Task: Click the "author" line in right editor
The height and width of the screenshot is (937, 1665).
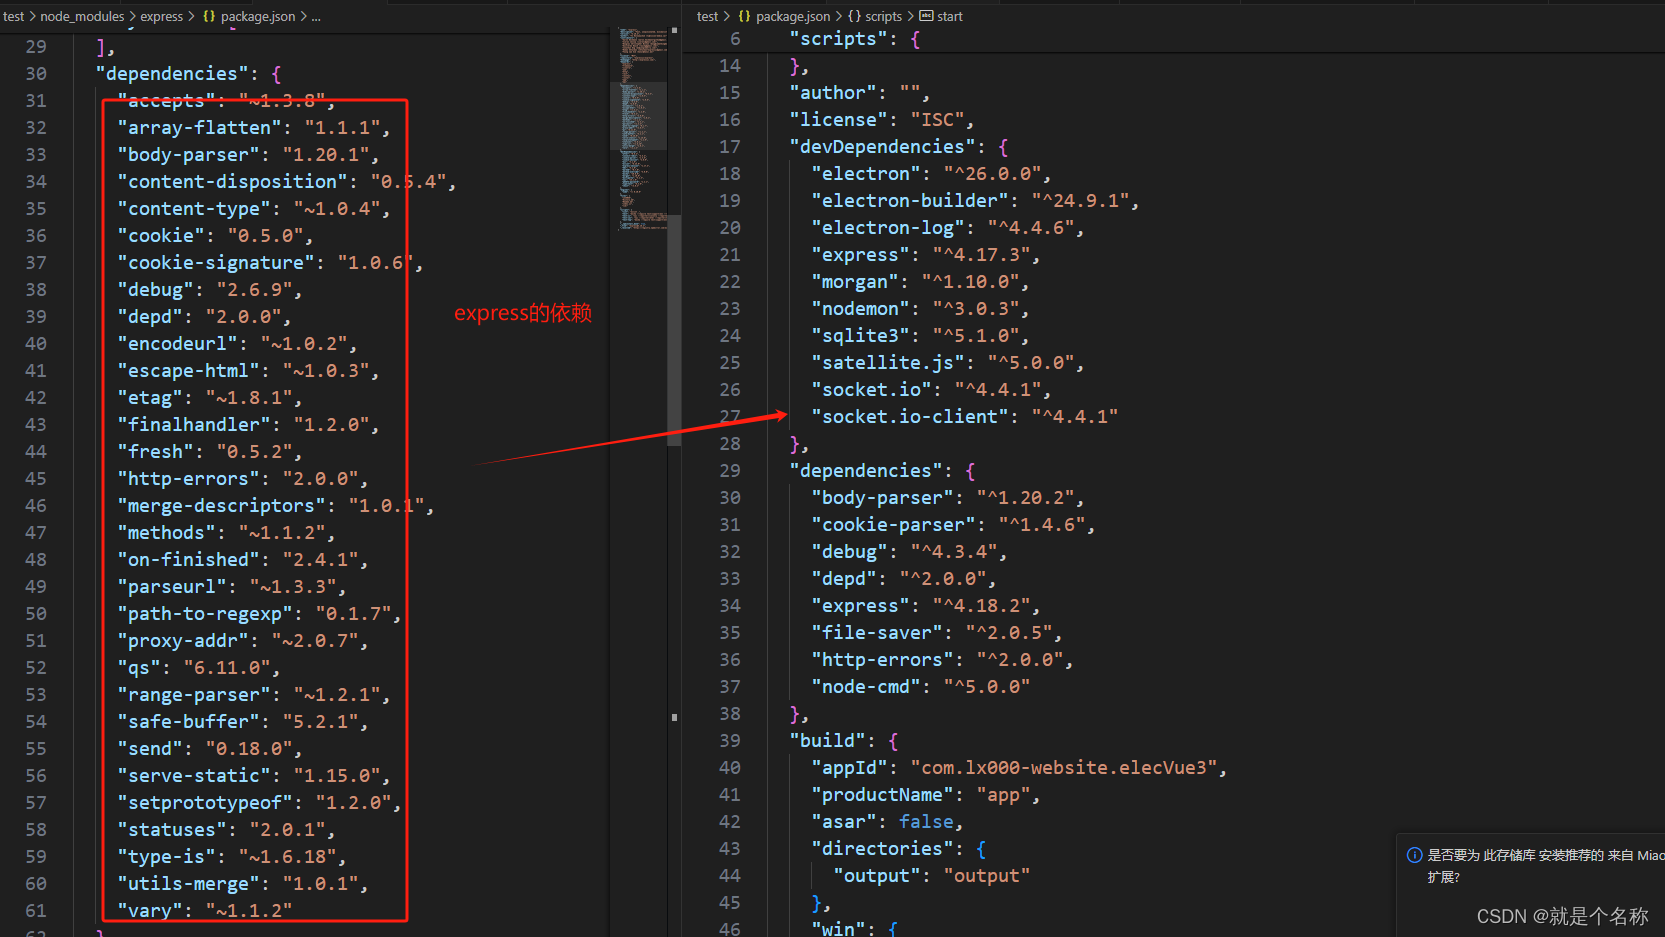Action: [x=860, y=93]
